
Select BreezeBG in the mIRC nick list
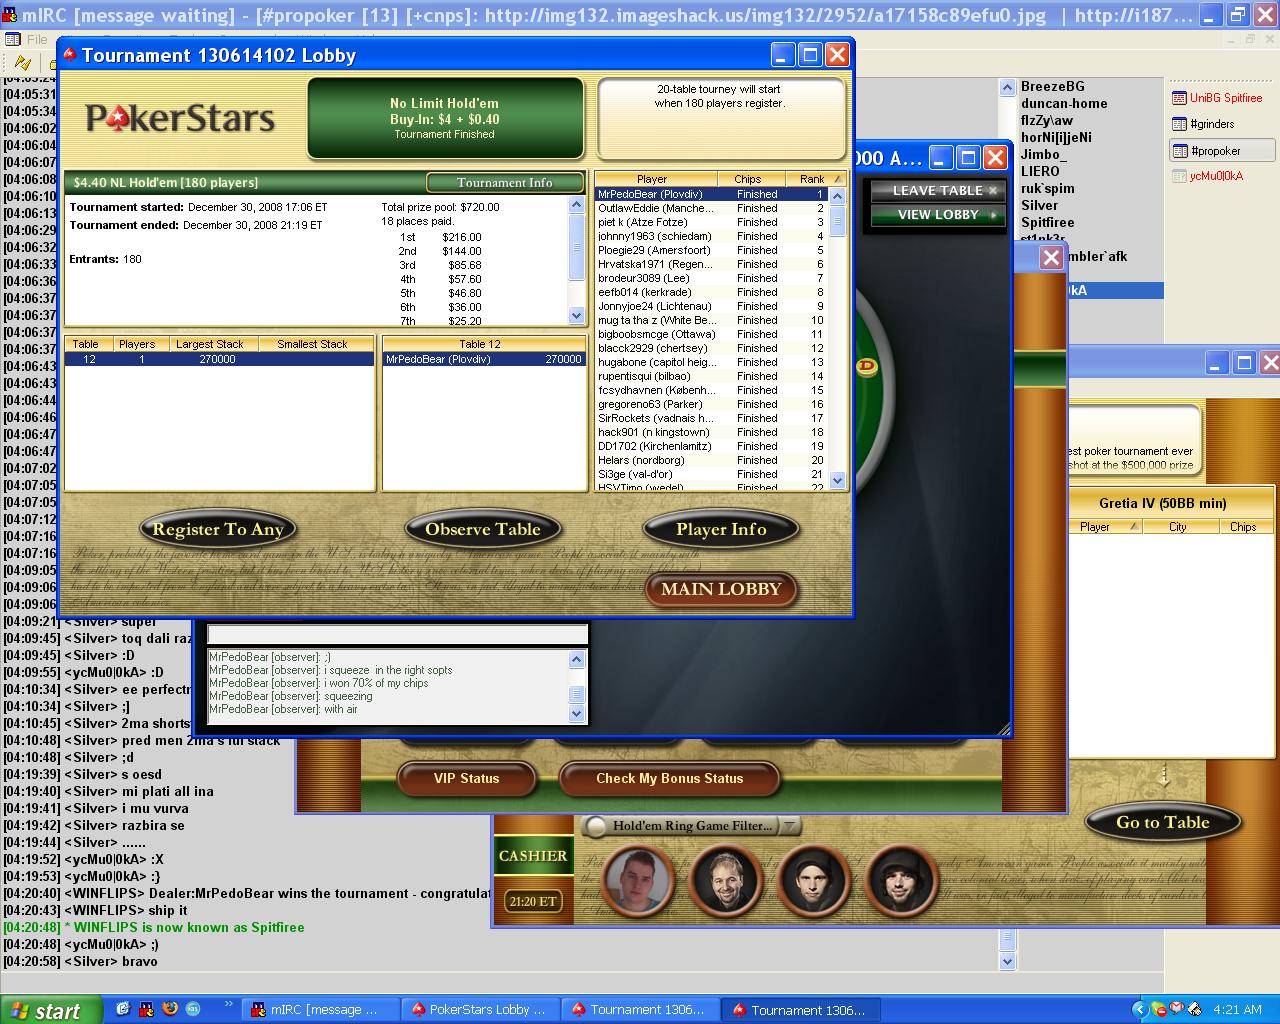coord(1052,87)
